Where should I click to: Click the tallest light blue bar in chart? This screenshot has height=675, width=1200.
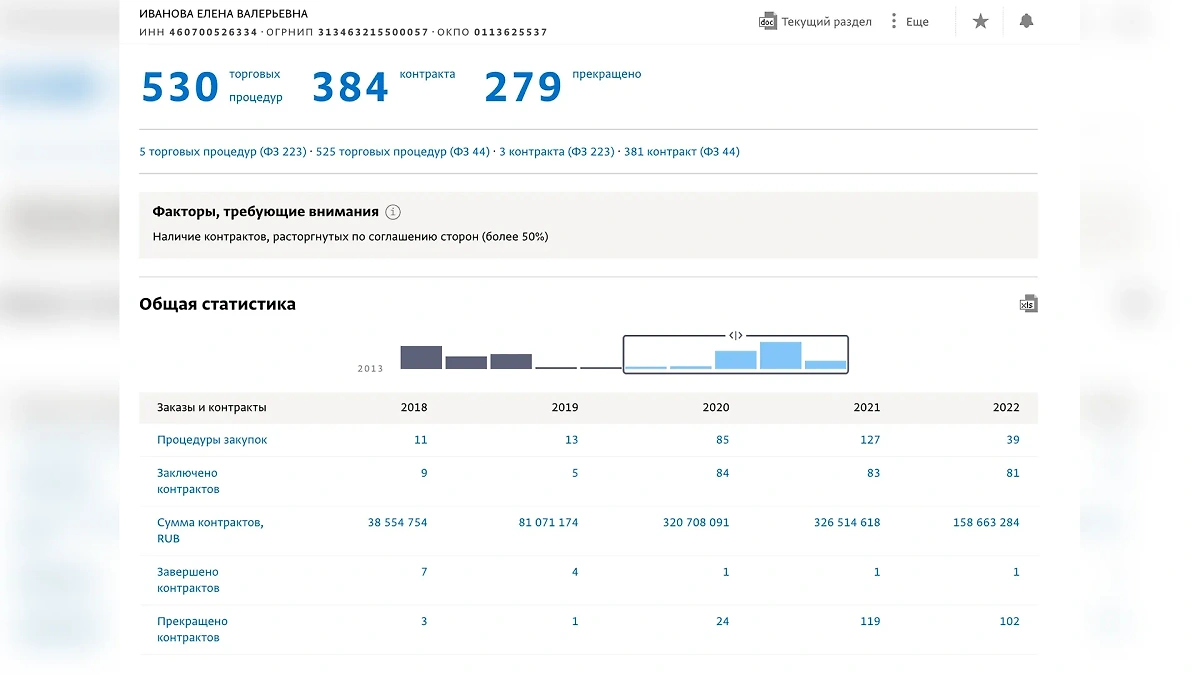tap(780, 356)
